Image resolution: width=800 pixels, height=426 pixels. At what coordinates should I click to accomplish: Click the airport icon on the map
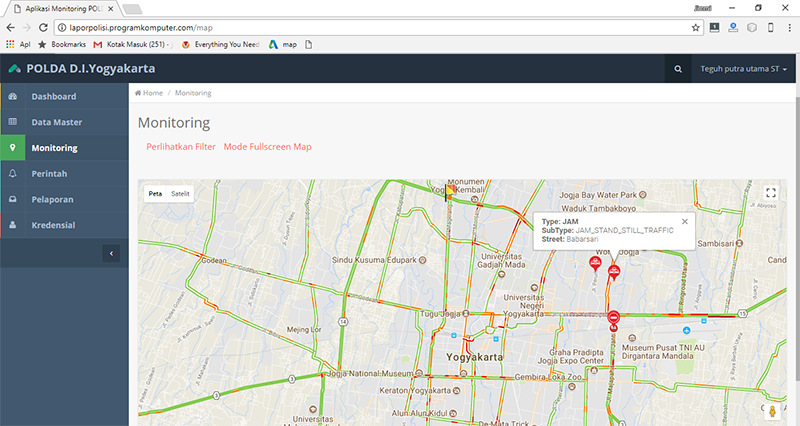pos(687,330)
